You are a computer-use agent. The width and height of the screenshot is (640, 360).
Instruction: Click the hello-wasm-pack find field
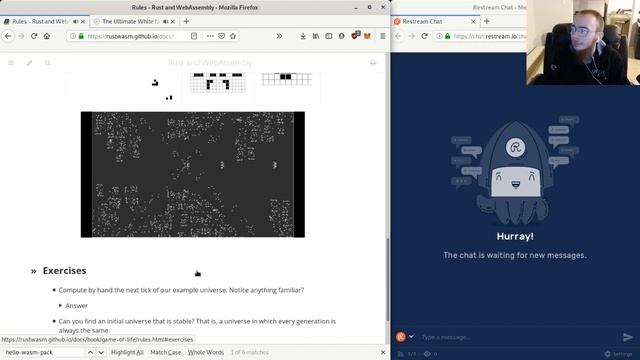coord(44,352)
